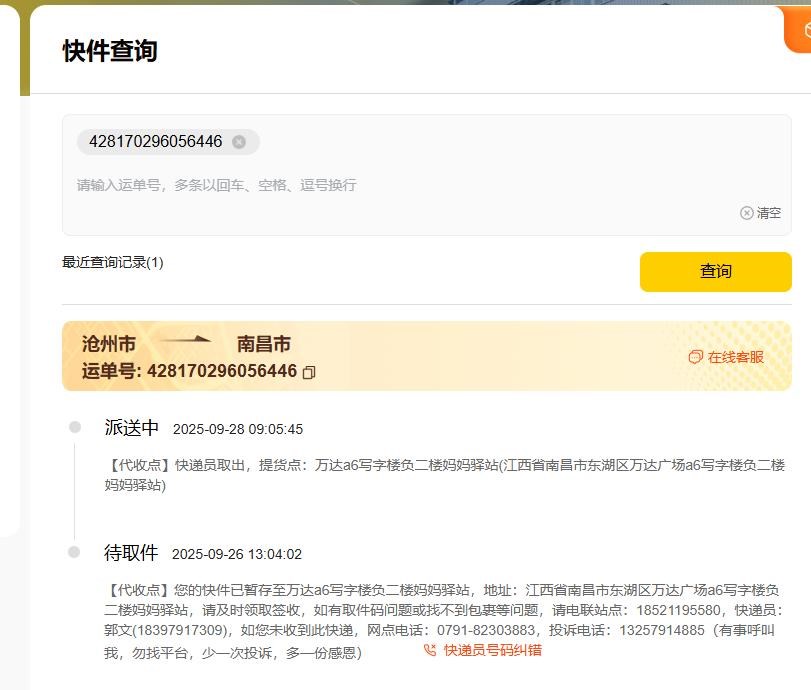Click the origin city 沧州市

[x=109, y=344]
